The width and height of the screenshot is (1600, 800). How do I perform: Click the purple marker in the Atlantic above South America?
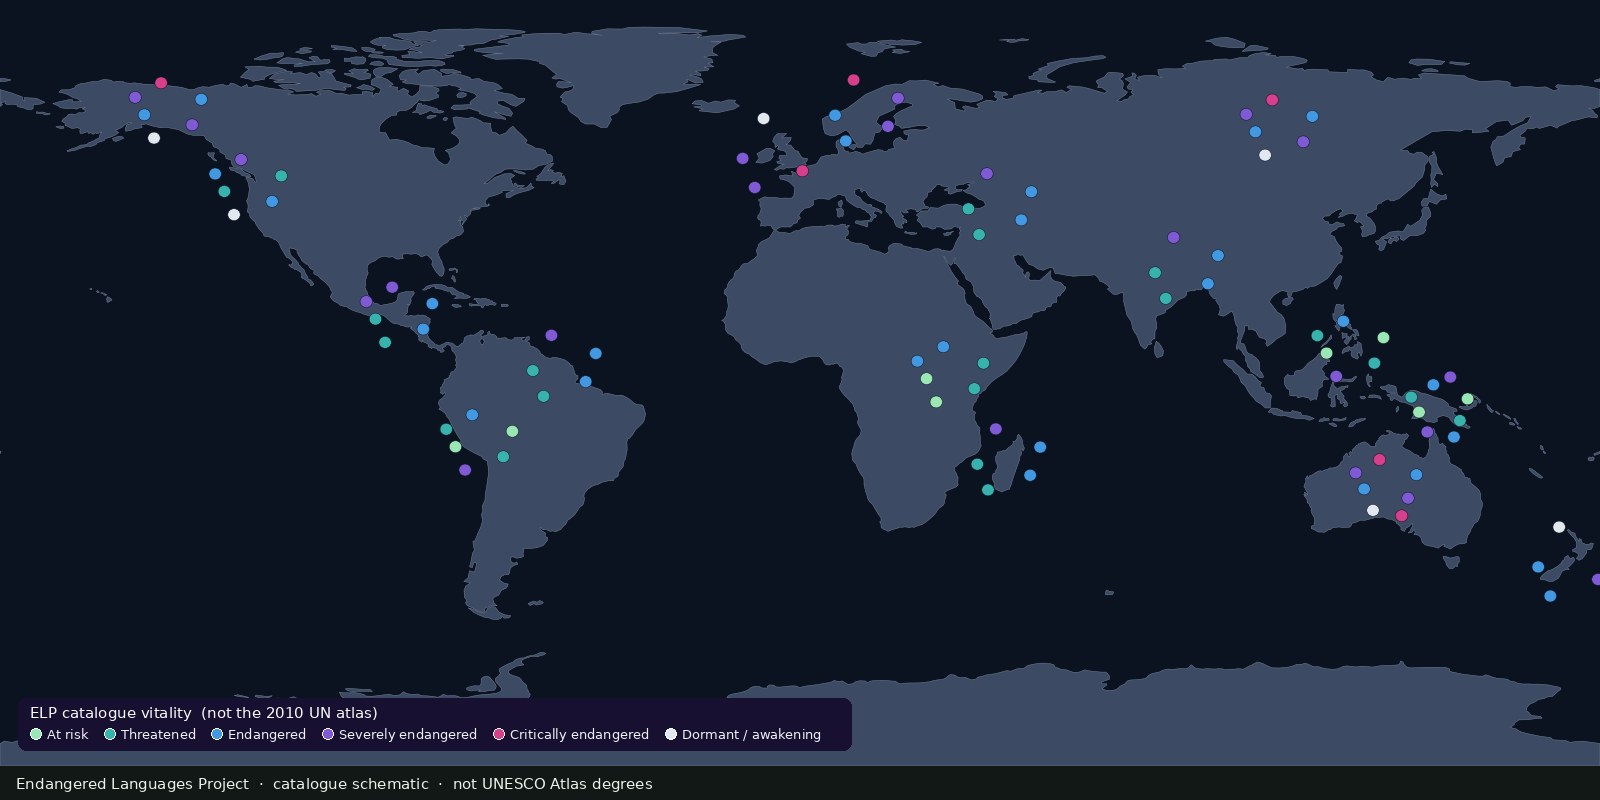pyautogui.click(x=551, y=336)
